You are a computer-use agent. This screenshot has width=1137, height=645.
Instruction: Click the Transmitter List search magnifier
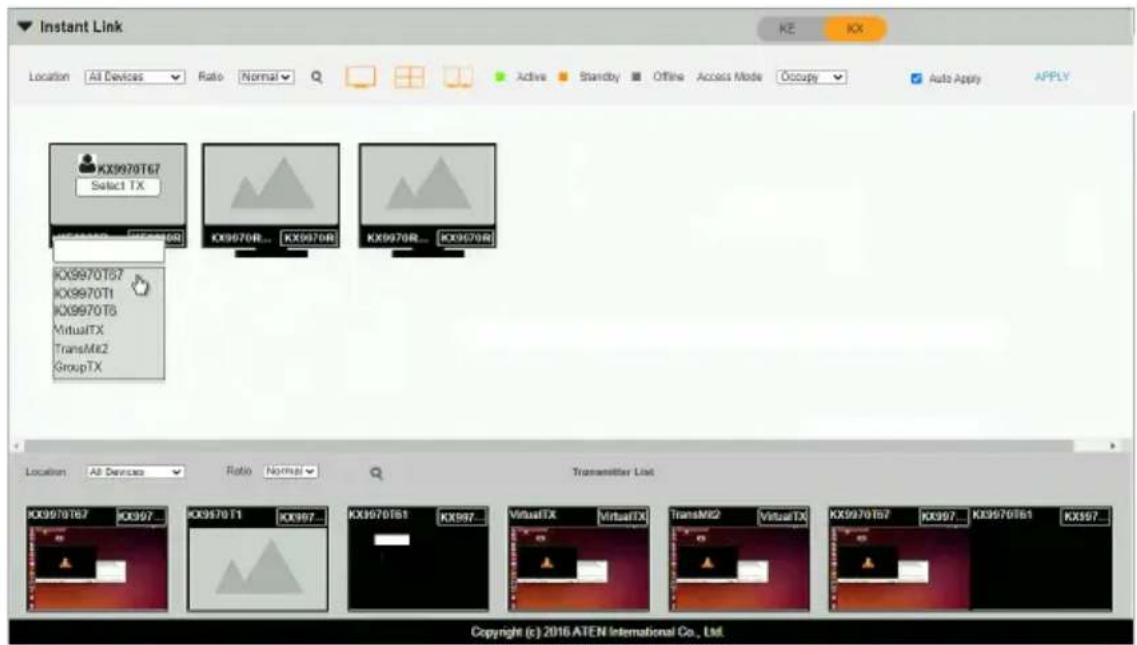click(376, 473)
